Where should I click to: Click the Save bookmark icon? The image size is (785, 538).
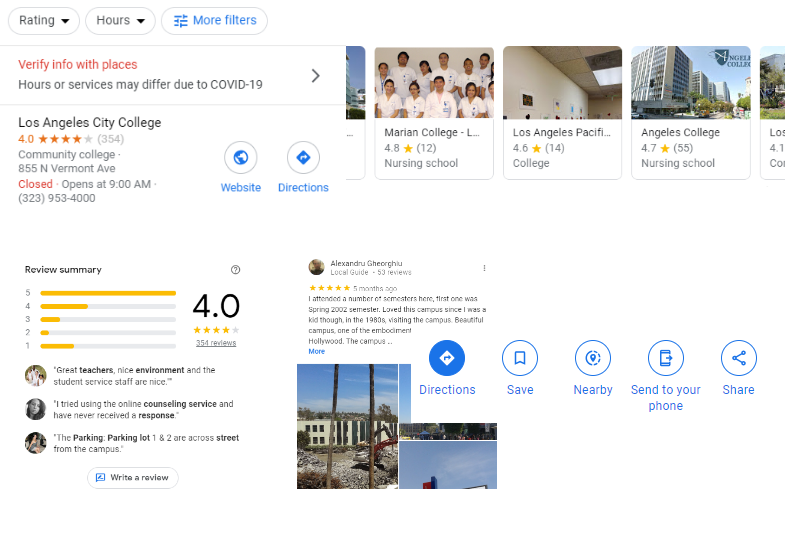point(520,358)
